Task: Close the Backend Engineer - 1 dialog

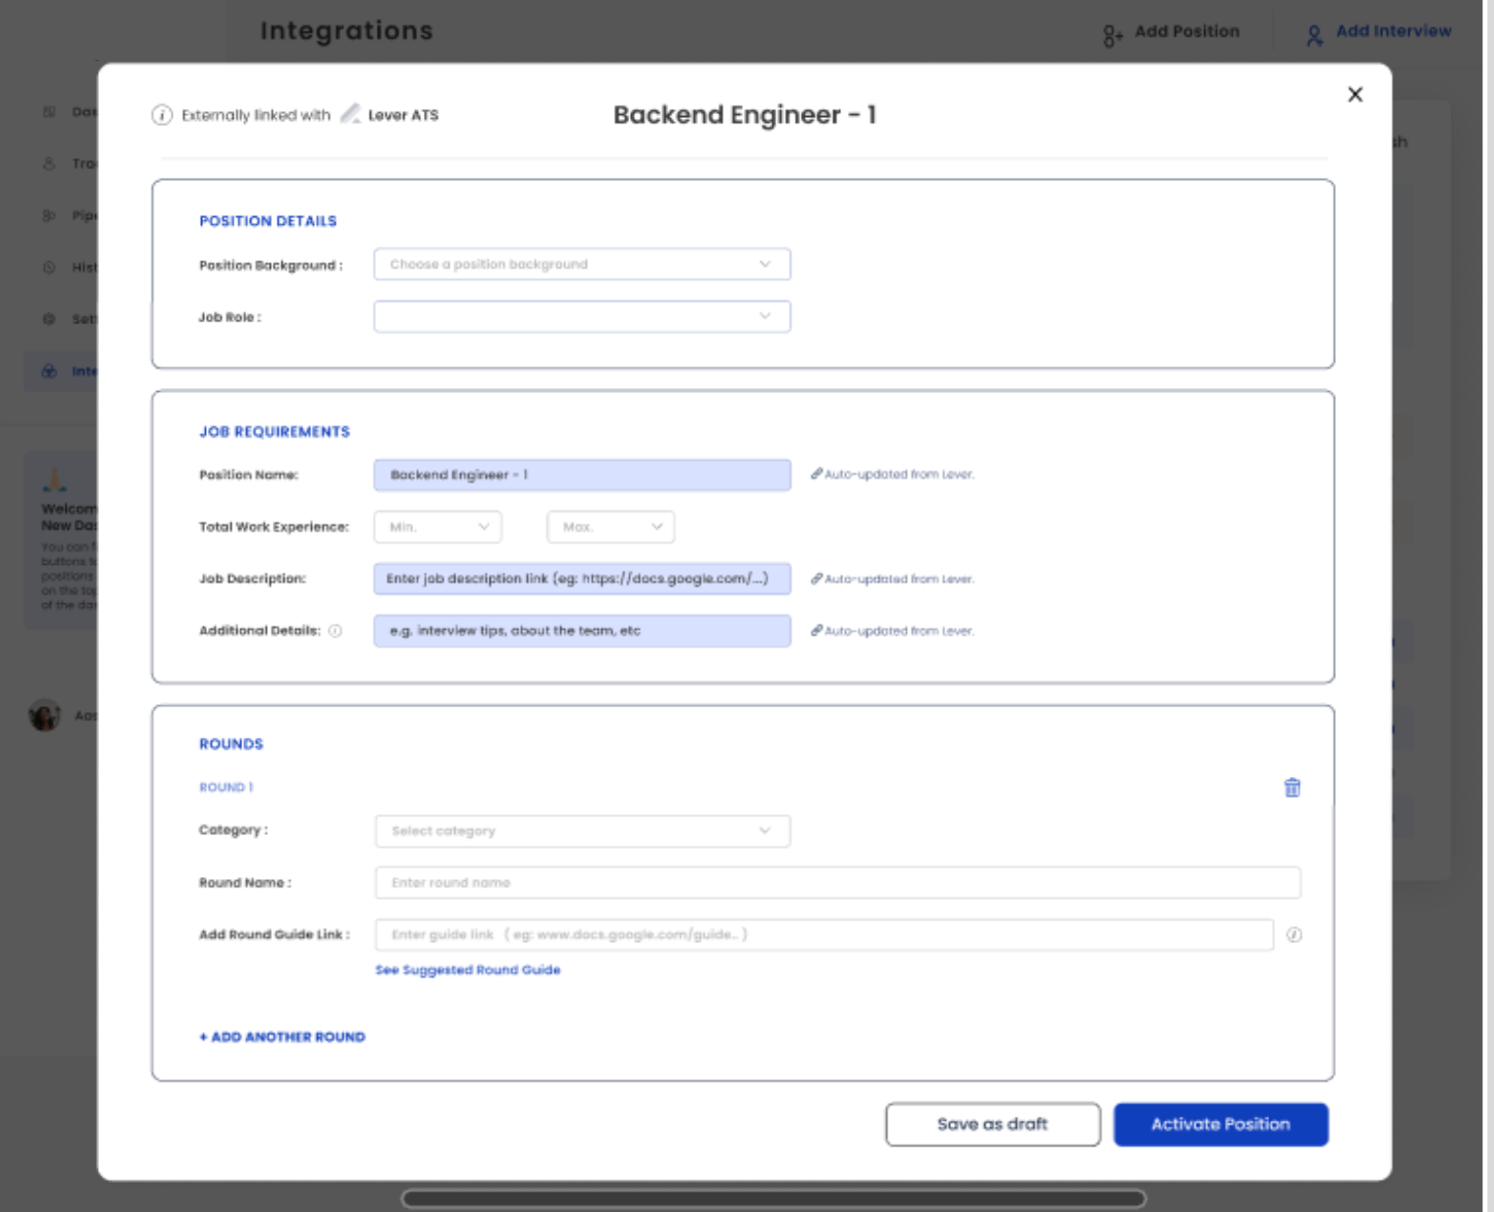Action: 1355,94
